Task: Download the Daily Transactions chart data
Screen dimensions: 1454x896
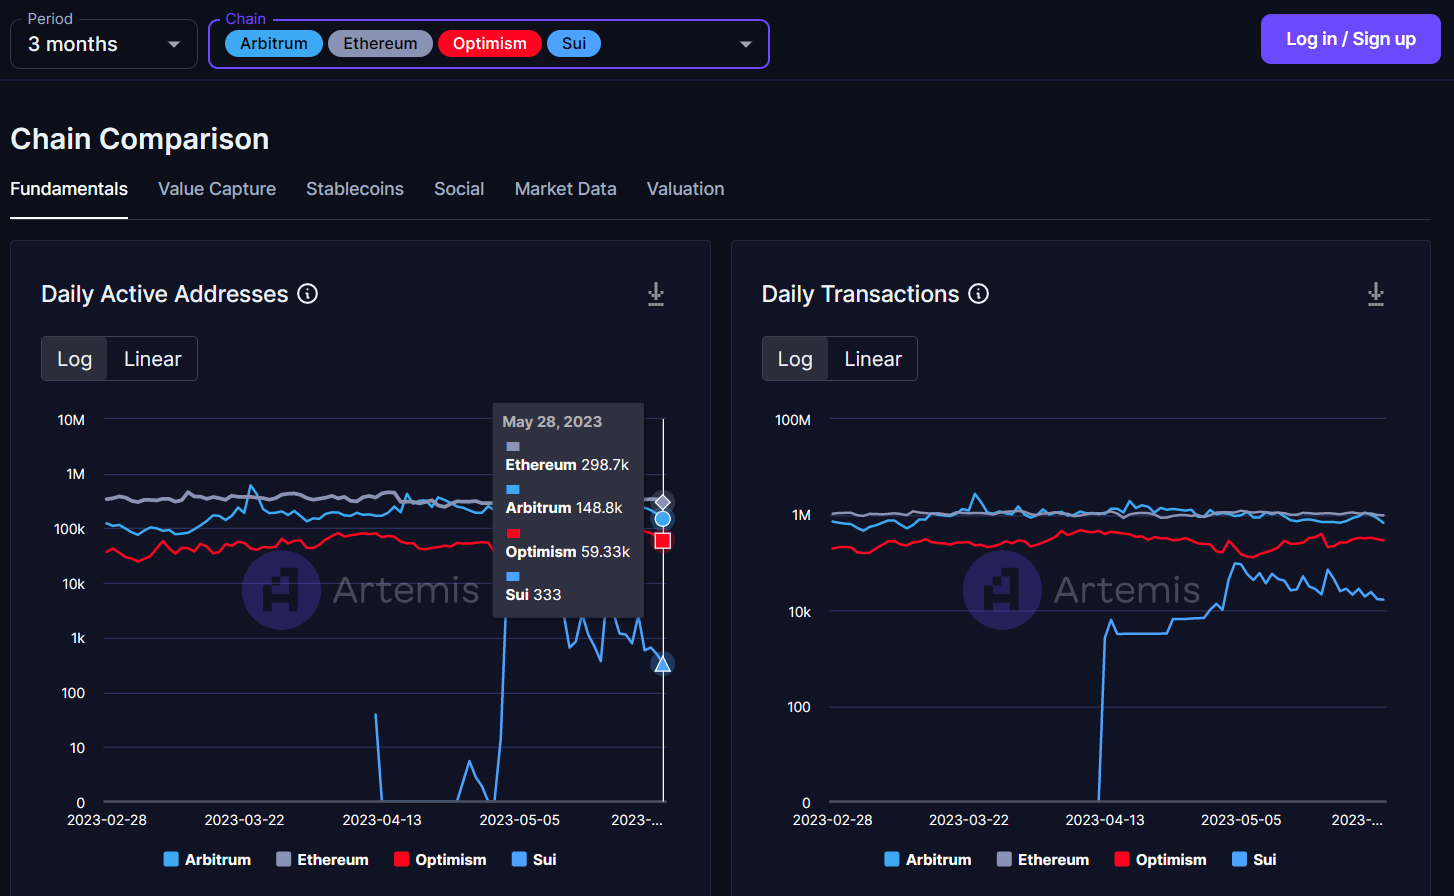Action: click(x=1376, y=294)
